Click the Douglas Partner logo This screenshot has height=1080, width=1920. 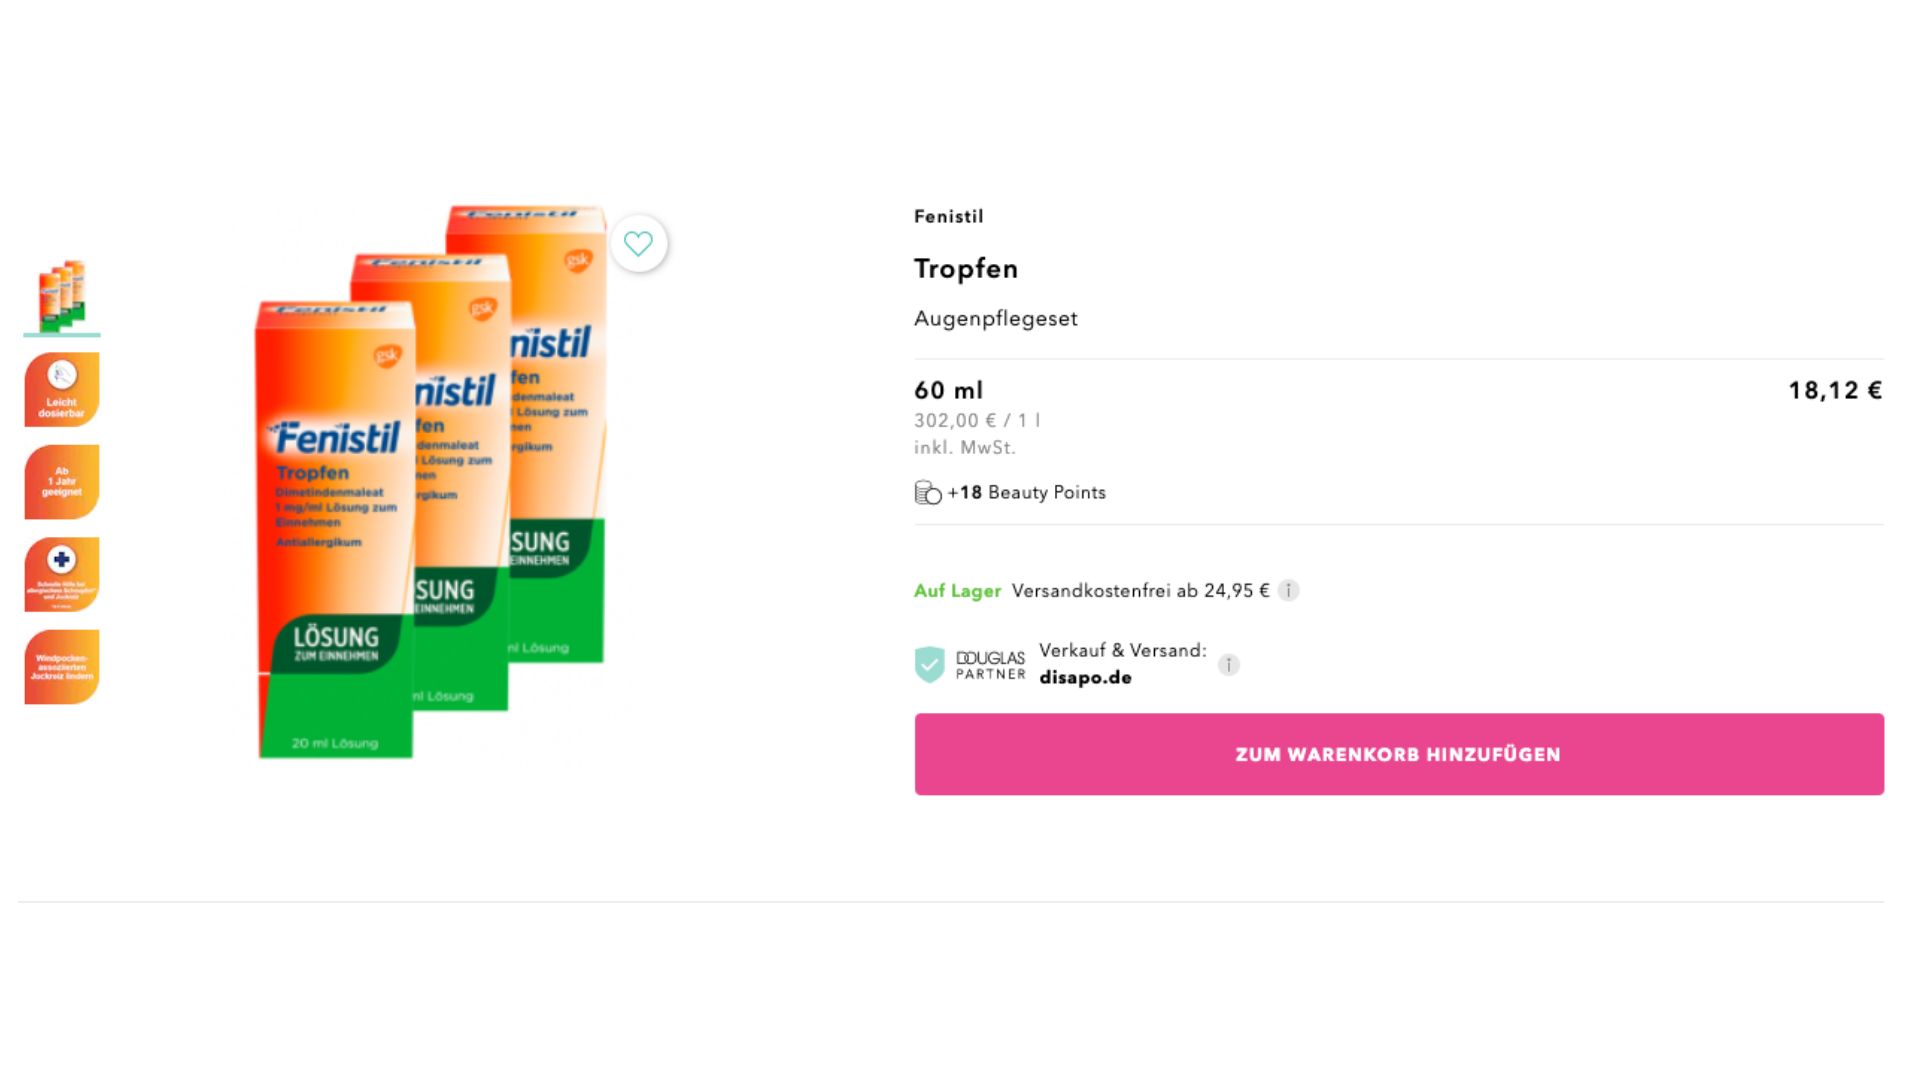point(990,665)
